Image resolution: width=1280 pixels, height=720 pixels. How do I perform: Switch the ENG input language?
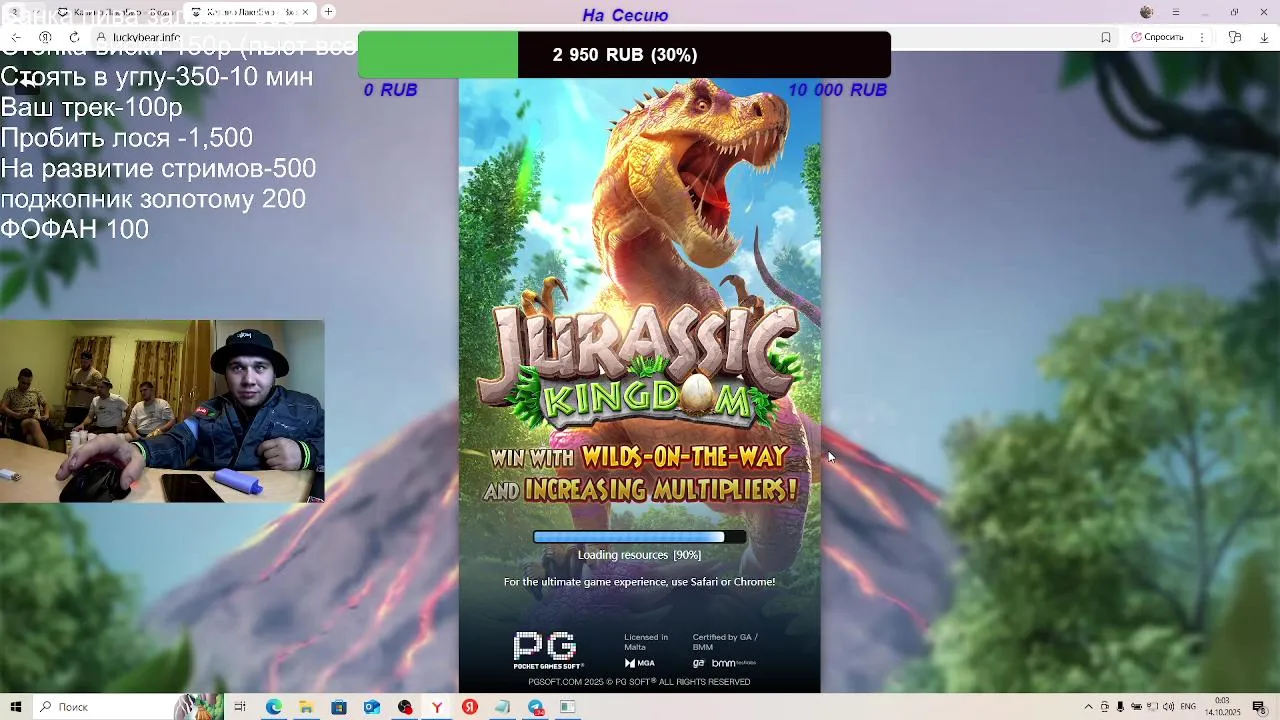pyautogui.click(x=1188, y=707)
